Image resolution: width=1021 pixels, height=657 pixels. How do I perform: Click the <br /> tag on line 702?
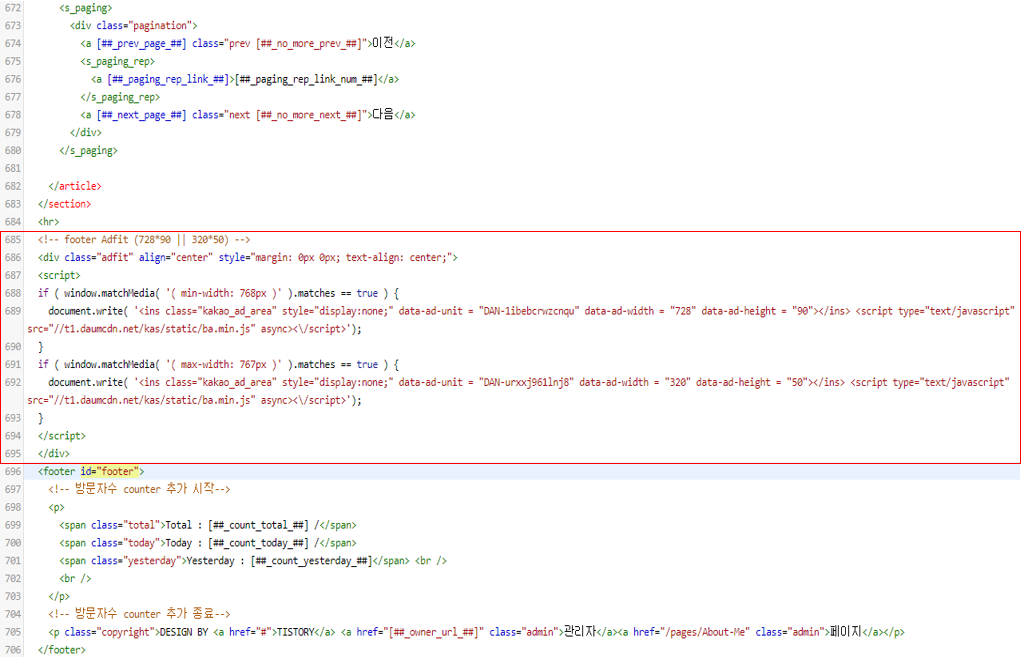75,578
